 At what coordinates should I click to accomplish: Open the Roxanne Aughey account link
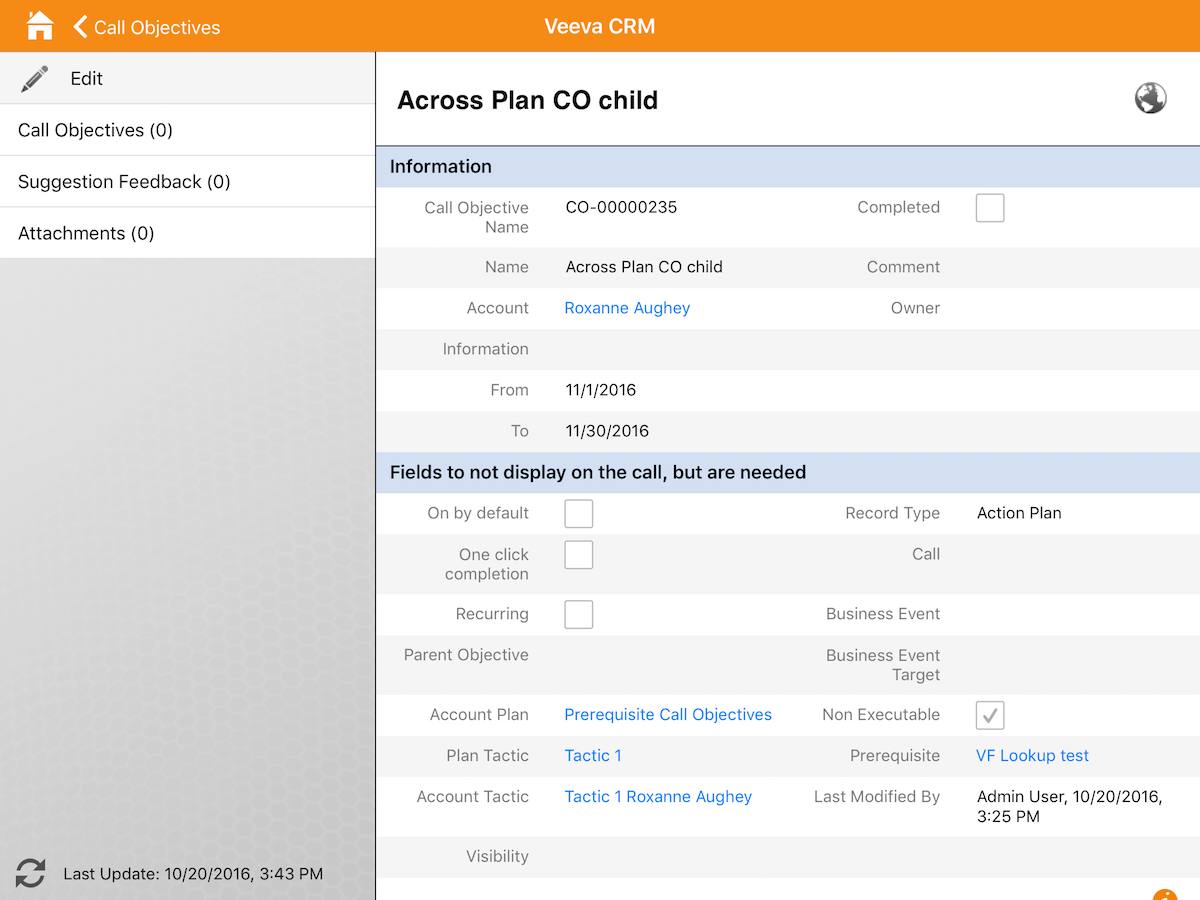627,308
